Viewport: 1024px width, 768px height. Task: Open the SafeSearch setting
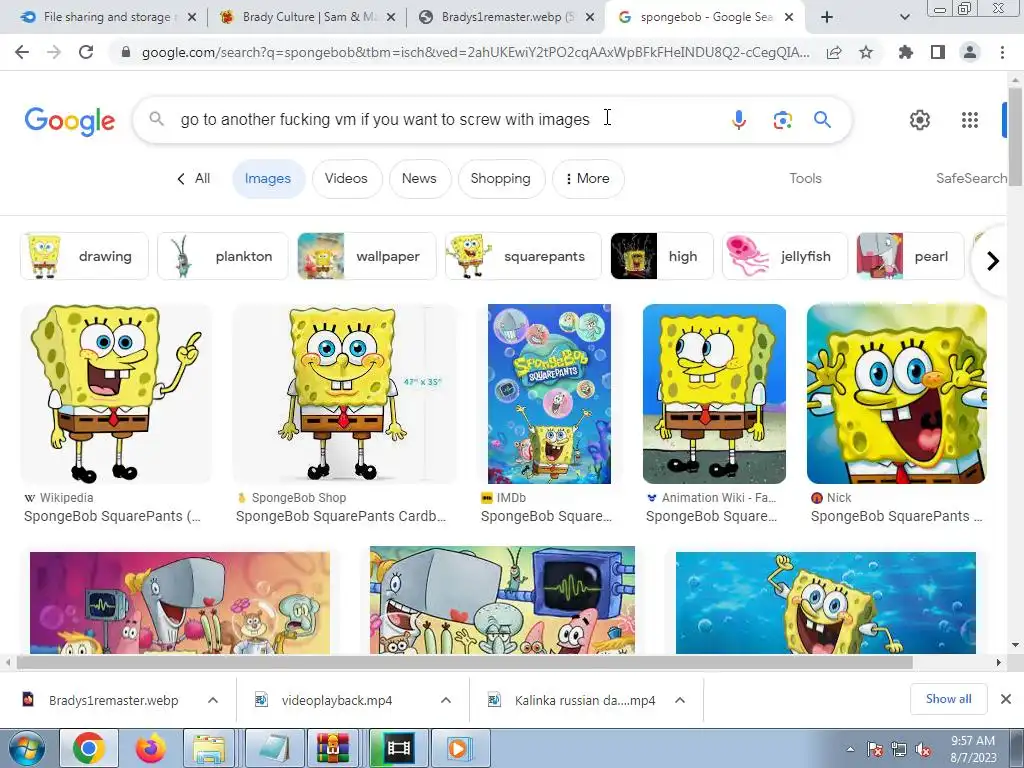point(971,178)
